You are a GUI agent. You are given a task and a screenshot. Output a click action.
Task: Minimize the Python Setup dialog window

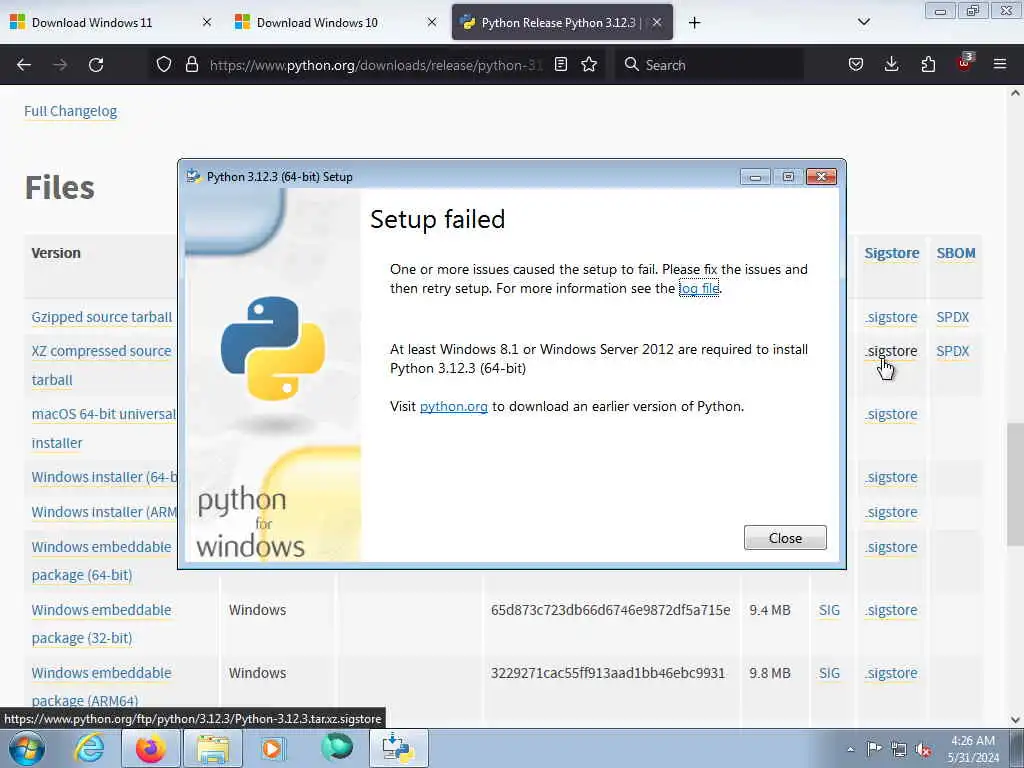point(756,176)
